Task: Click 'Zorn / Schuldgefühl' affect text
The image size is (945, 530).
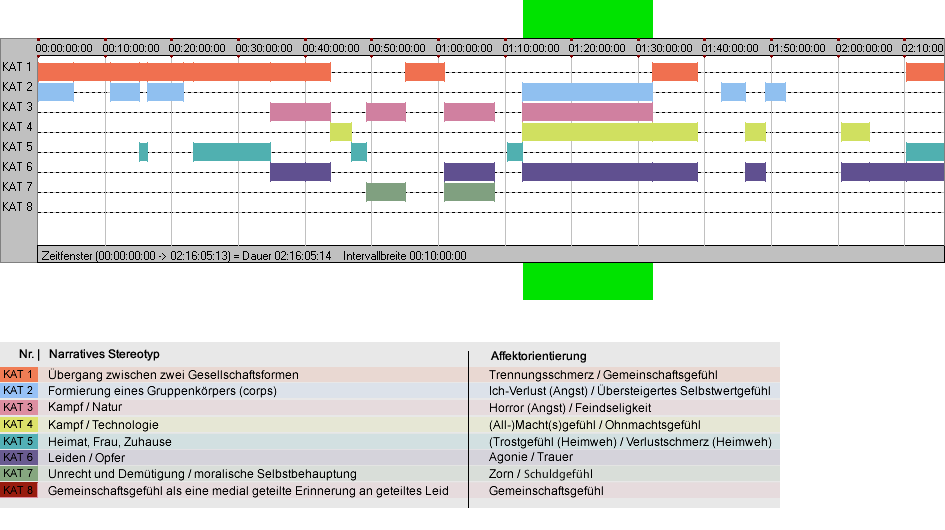Action: coord(541,474)
